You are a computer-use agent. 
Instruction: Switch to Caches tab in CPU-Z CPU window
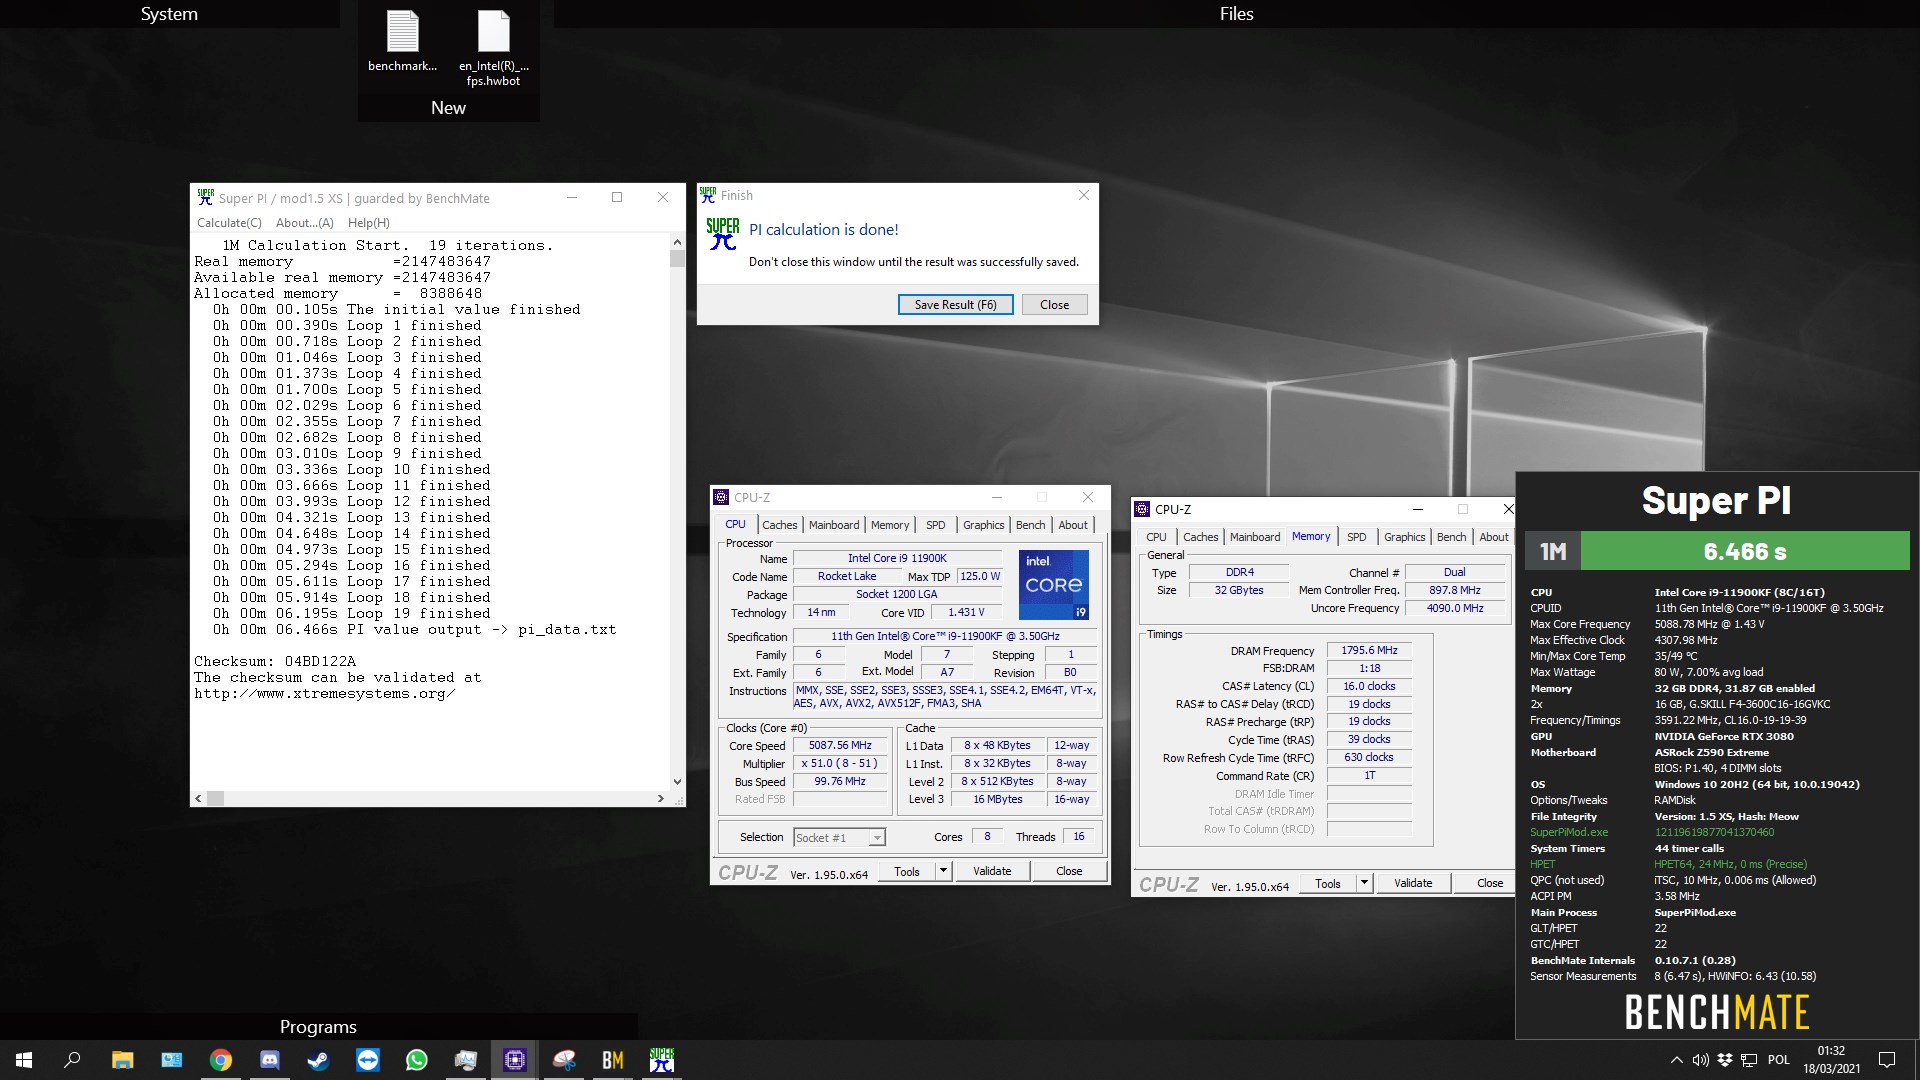pyautogui.click(x=779, y=525)
